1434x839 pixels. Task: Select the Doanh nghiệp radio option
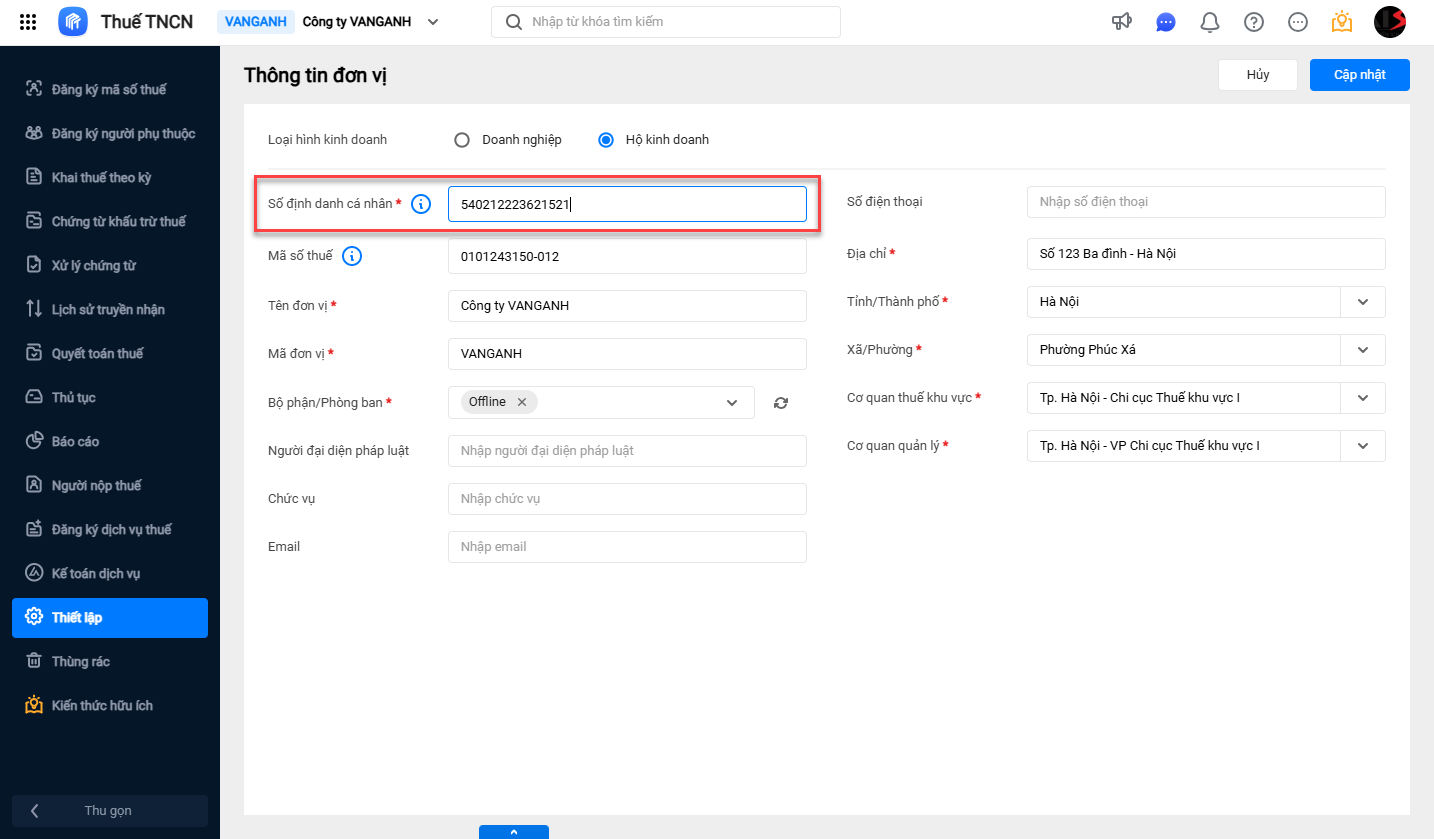tap(462, 140)
